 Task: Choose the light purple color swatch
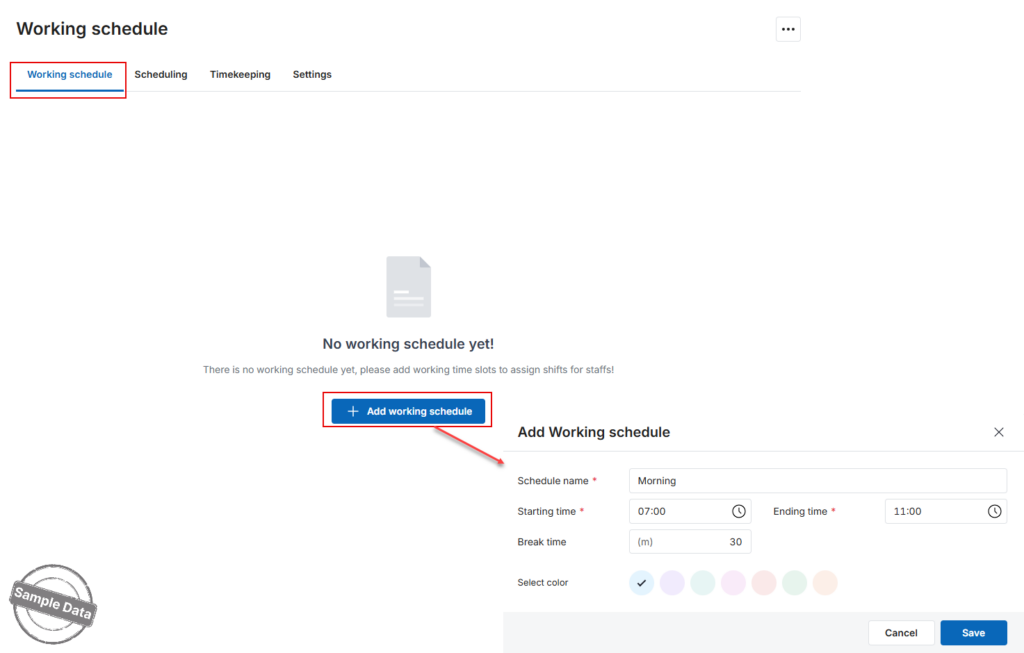tap(672, 582)
